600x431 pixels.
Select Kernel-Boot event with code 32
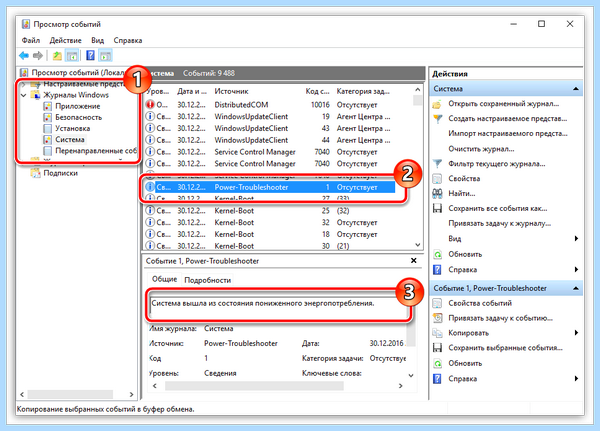[270, 222]
